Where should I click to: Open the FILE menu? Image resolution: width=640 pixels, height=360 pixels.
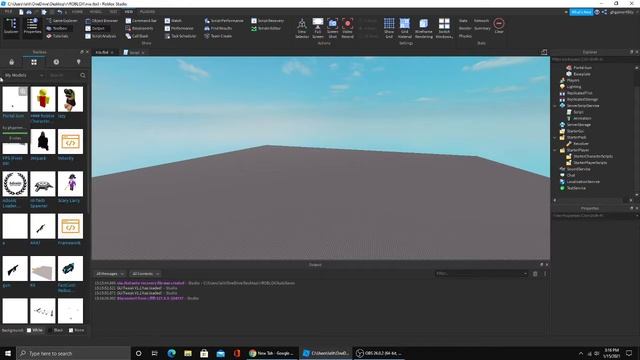(x=8, y=12)
